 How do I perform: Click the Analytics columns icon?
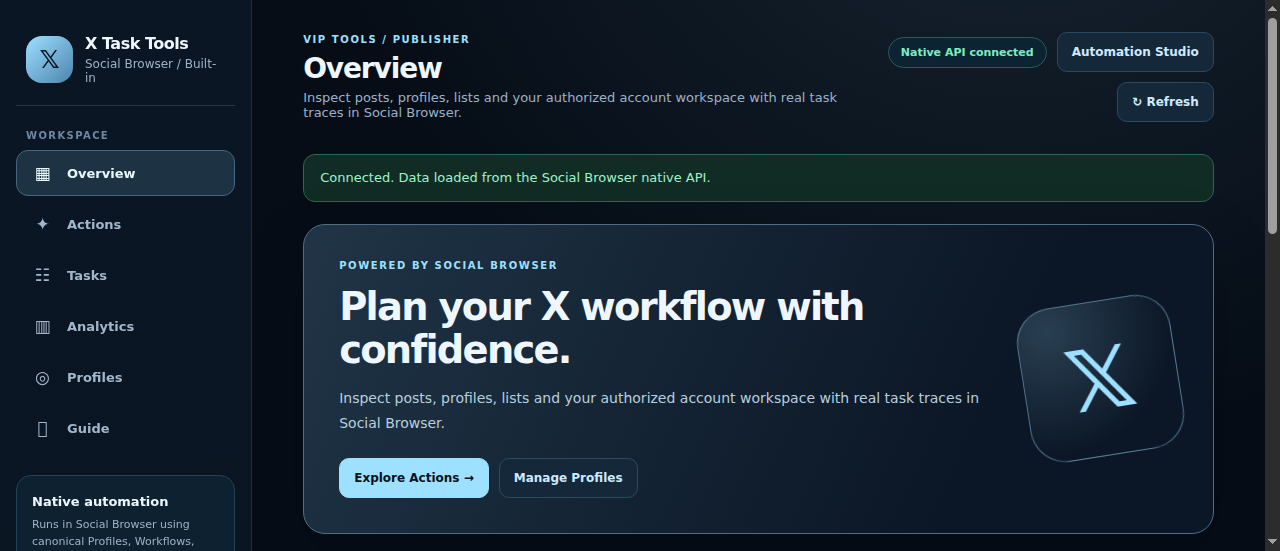(x=42, y=326)
